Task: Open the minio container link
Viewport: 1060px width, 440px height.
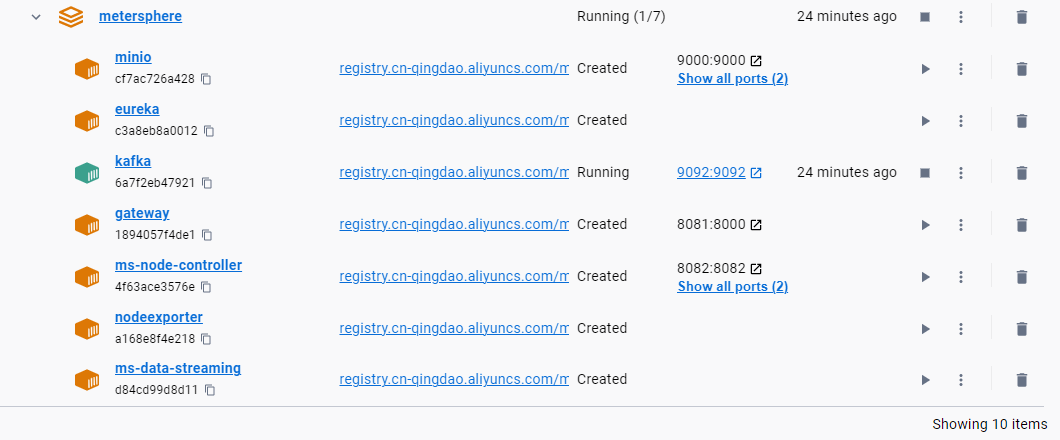Action: coord(133,57)
